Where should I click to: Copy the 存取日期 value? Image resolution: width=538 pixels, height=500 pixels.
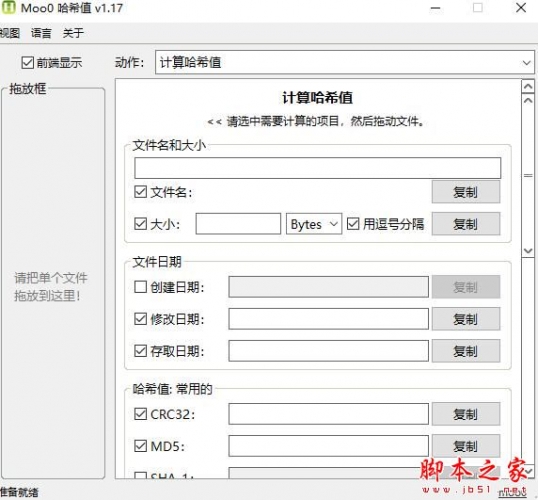[466, 351]
